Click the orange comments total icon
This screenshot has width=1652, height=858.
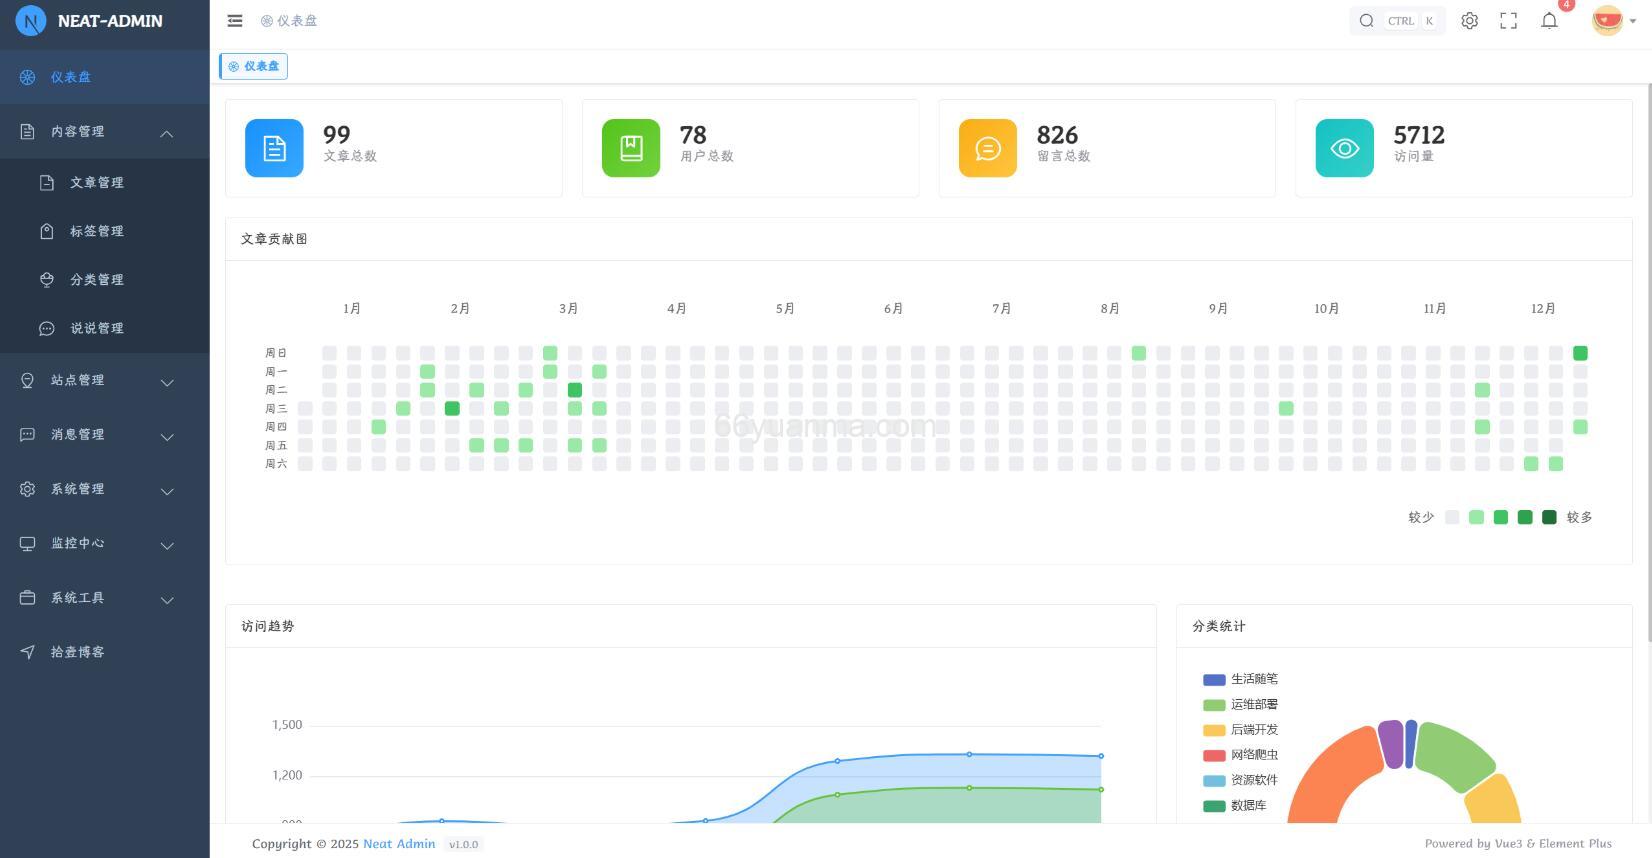coord(988,148)
